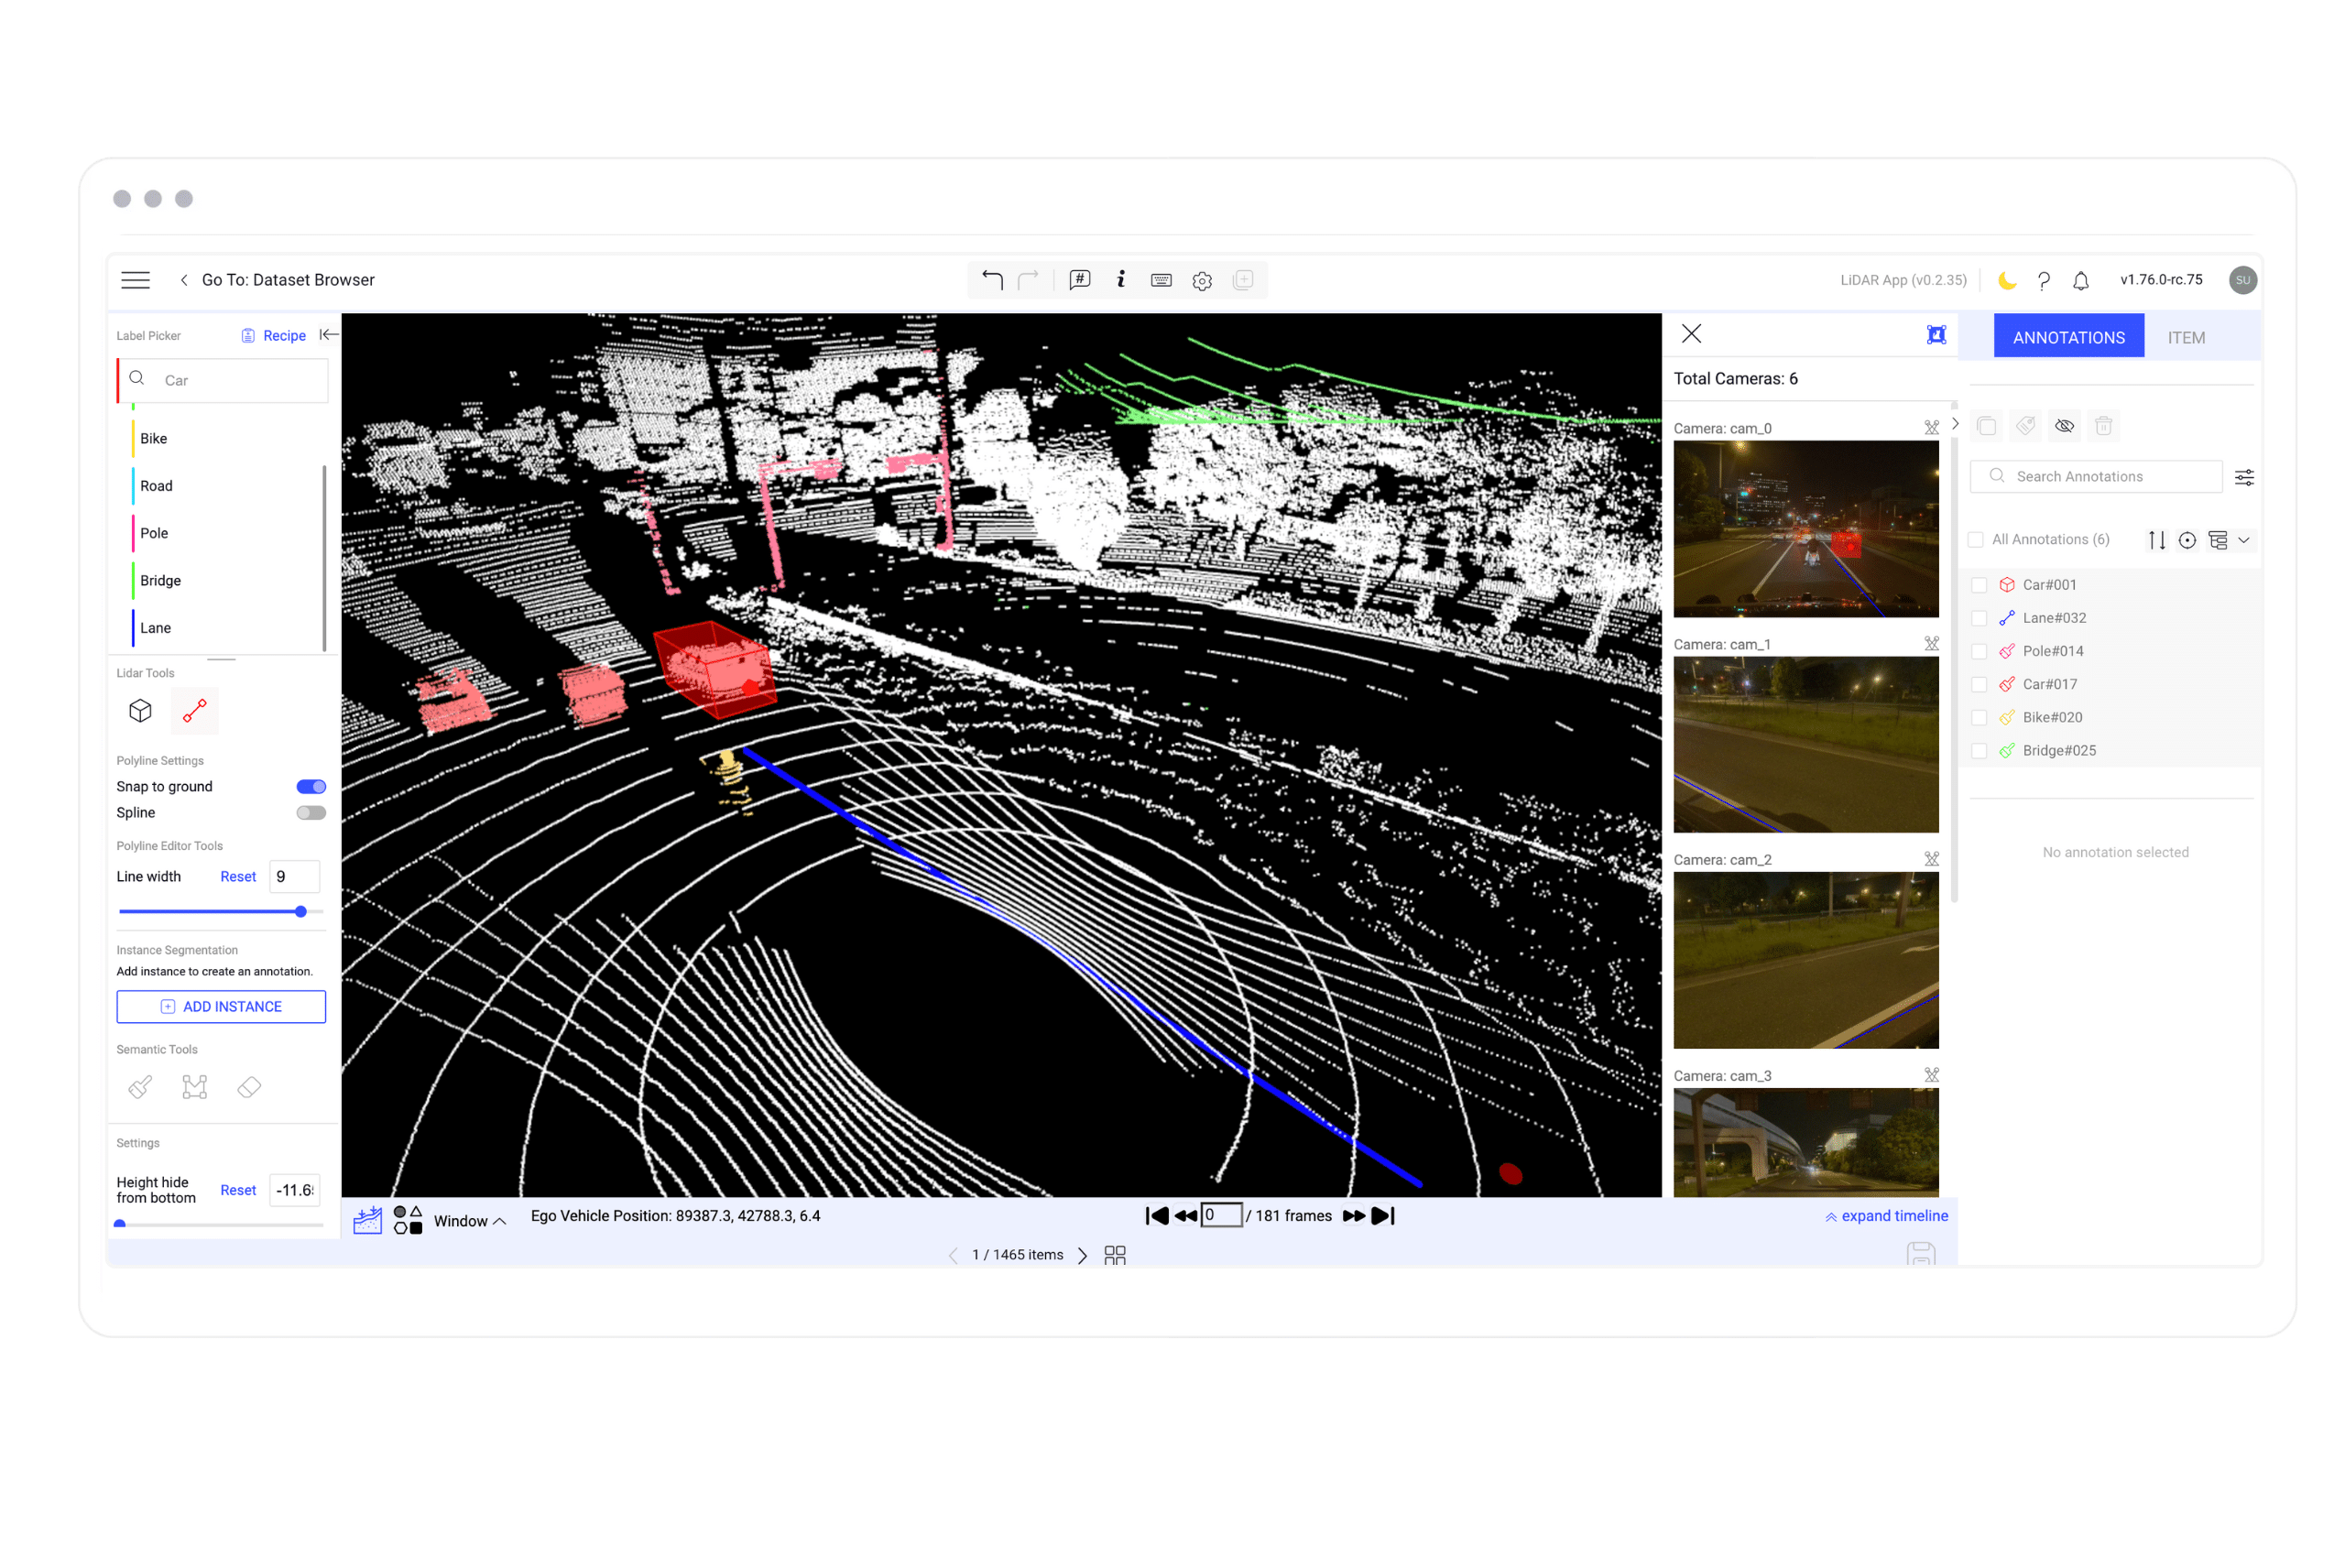Expand annotation grouping dropdown arrow
The height and width of the screenshot is (1568, 2345).
point(2244,540)
